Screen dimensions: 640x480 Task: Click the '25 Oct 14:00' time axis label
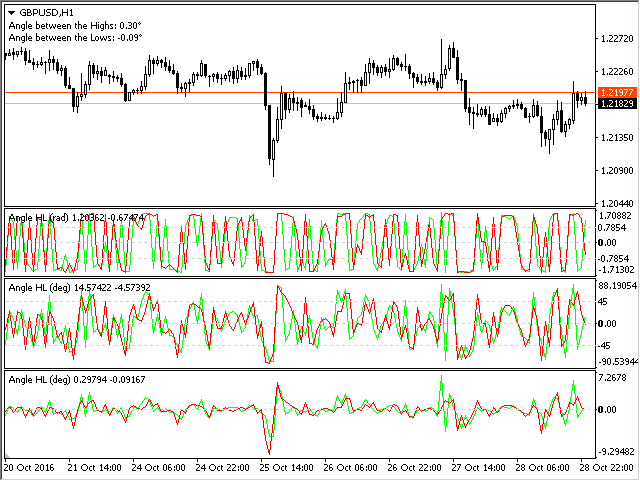click(x=286, y=467)
